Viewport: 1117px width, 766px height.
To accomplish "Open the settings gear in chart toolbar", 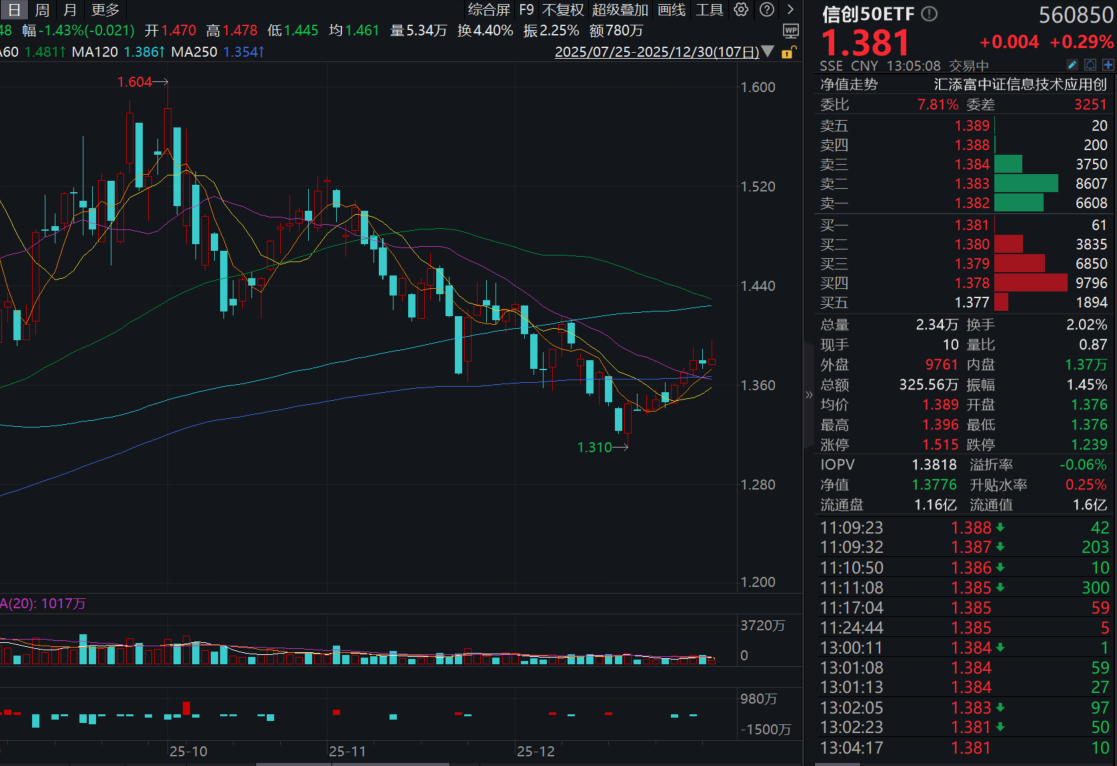I will (740, 10).
